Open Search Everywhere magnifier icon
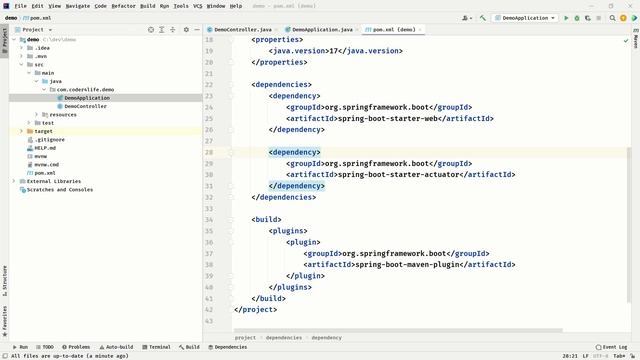The image size is (640, 360). tap(612, 18)
